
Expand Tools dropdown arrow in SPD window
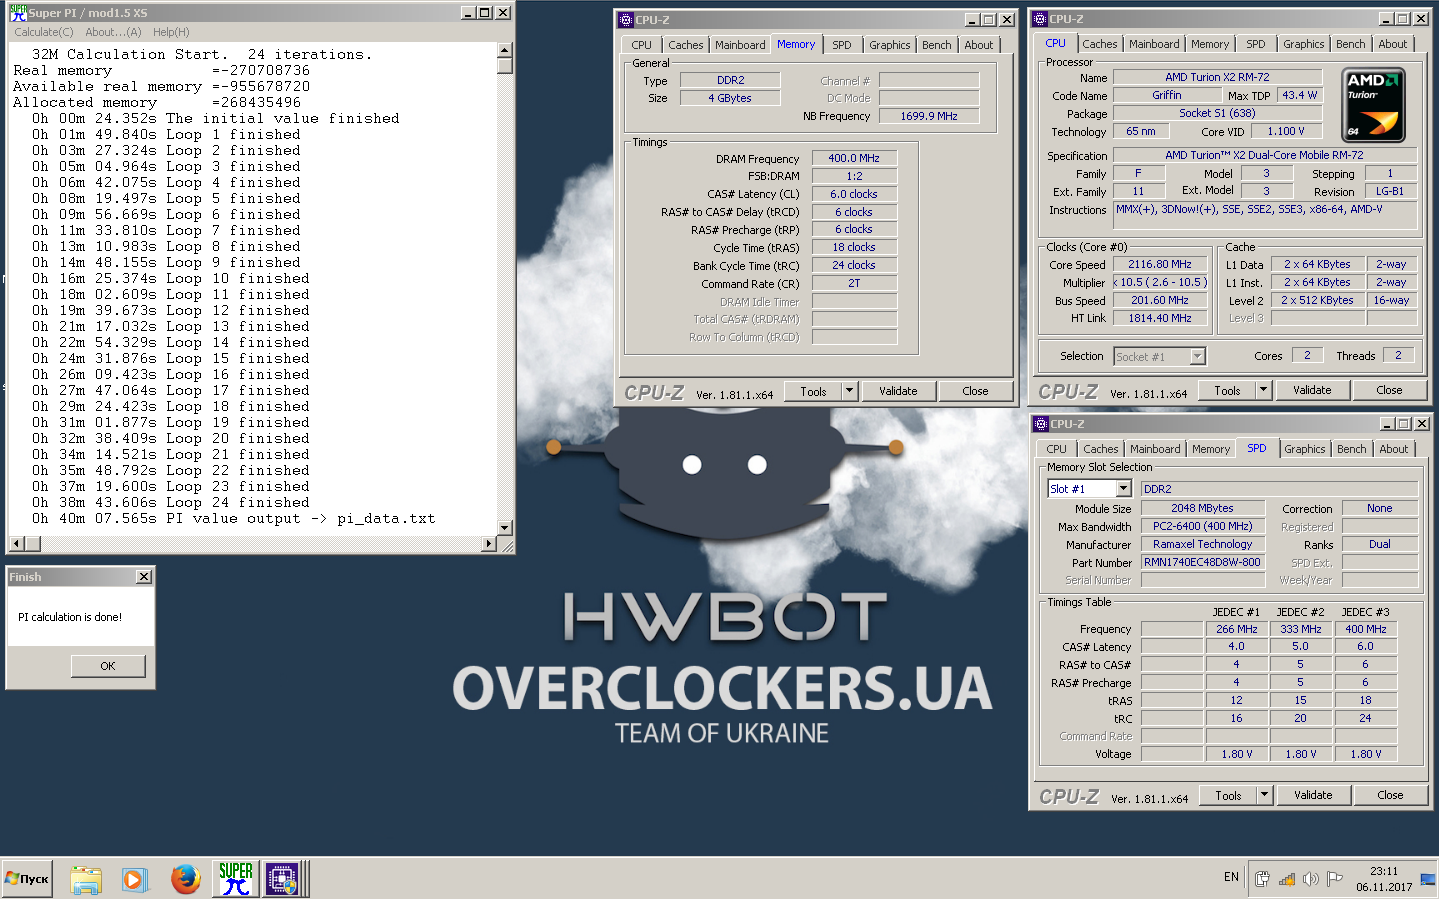1265,795
